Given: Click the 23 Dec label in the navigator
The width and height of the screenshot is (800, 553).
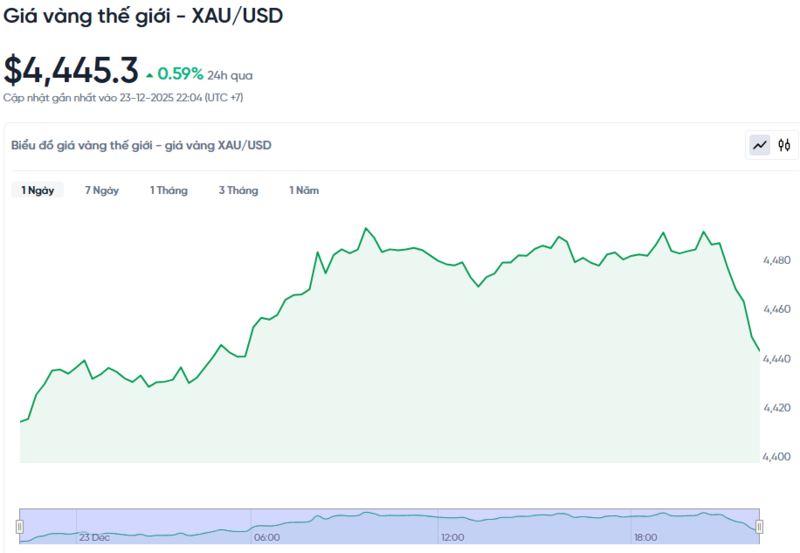Looking at the screenshot, I should point(95,537).
